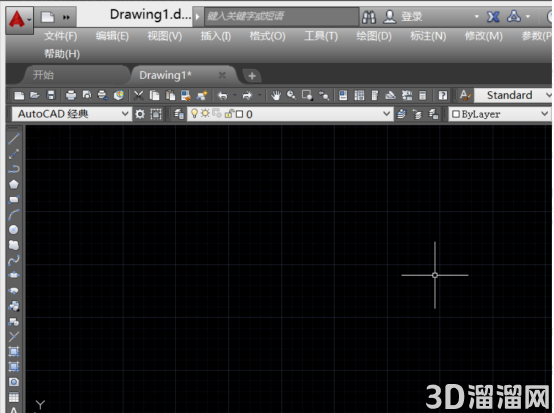Open the Sheet Set Manager icon
Viewport: 554px width, 413px height.
(390, 95)
